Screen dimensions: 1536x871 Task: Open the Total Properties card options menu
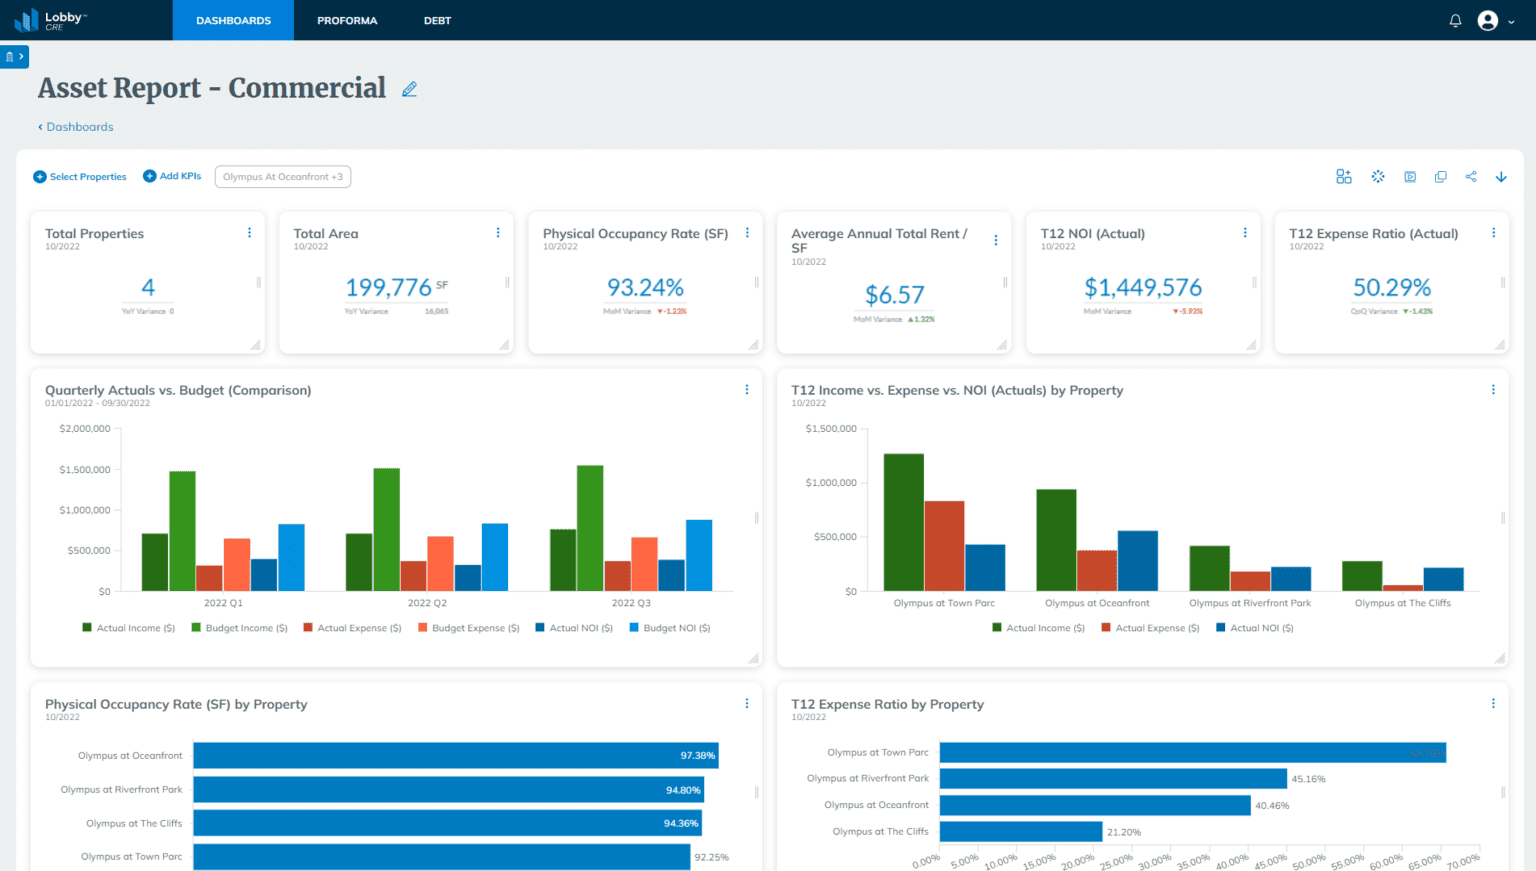click(249, 233)
